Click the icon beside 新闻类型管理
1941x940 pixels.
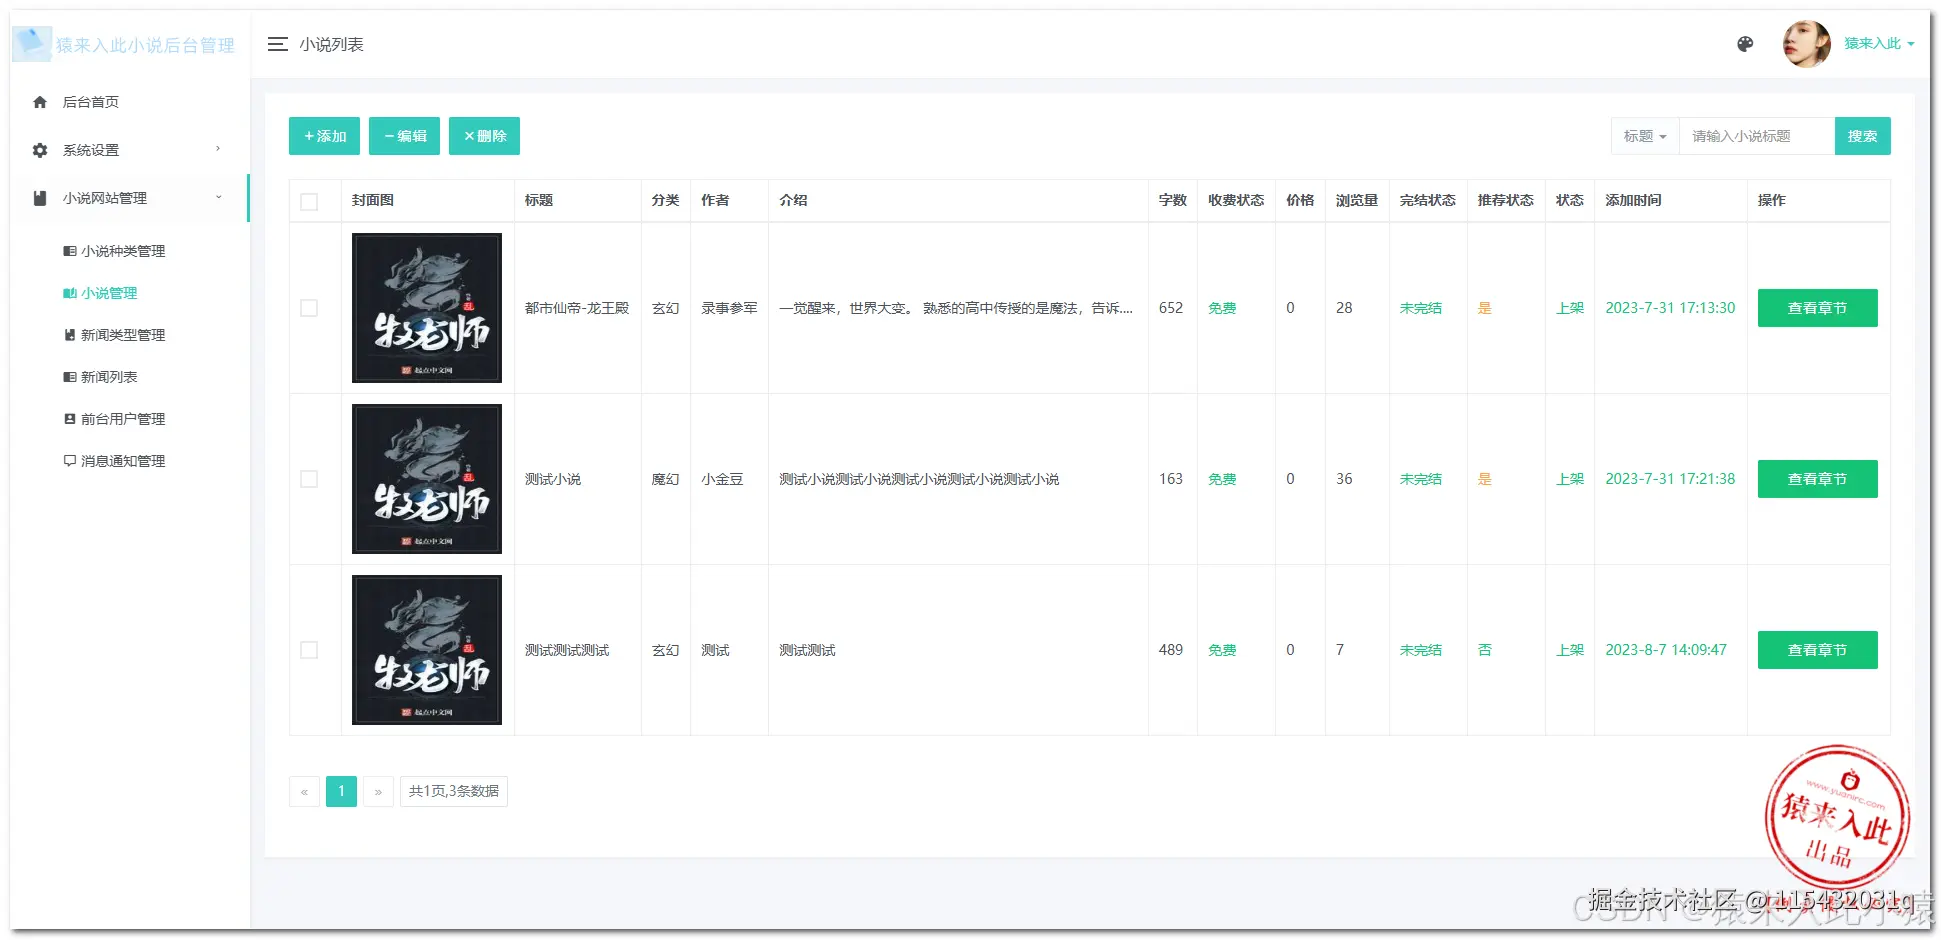pos(70,335)
